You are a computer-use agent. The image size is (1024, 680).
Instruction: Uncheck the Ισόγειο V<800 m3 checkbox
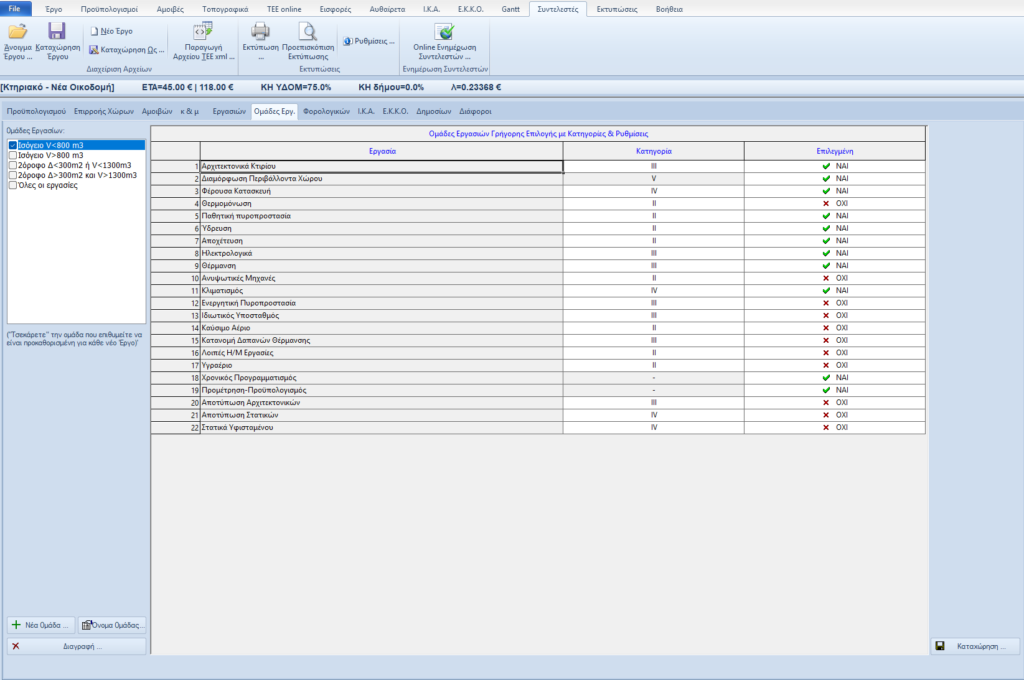point(13,145)
